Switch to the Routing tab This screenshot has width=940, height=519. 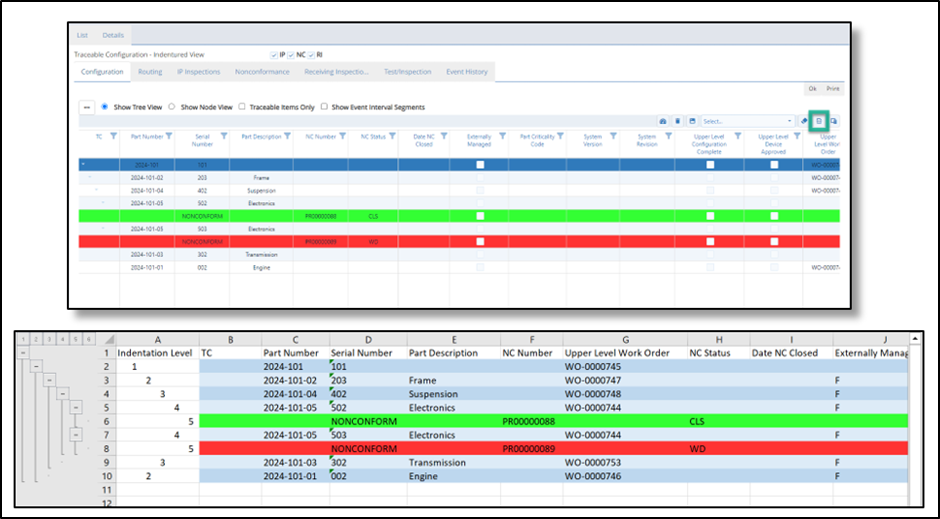(x=150, y=72)
